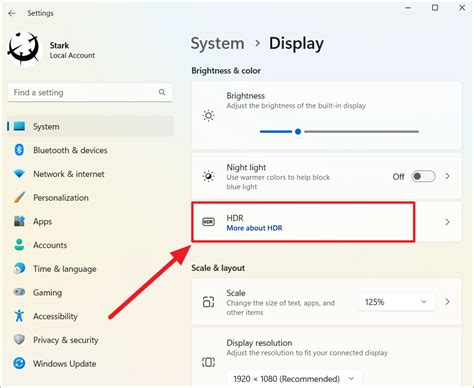Click the Personalization paintbrush icon
Screen dimensions: 474x388
click(x=19, y=197)
